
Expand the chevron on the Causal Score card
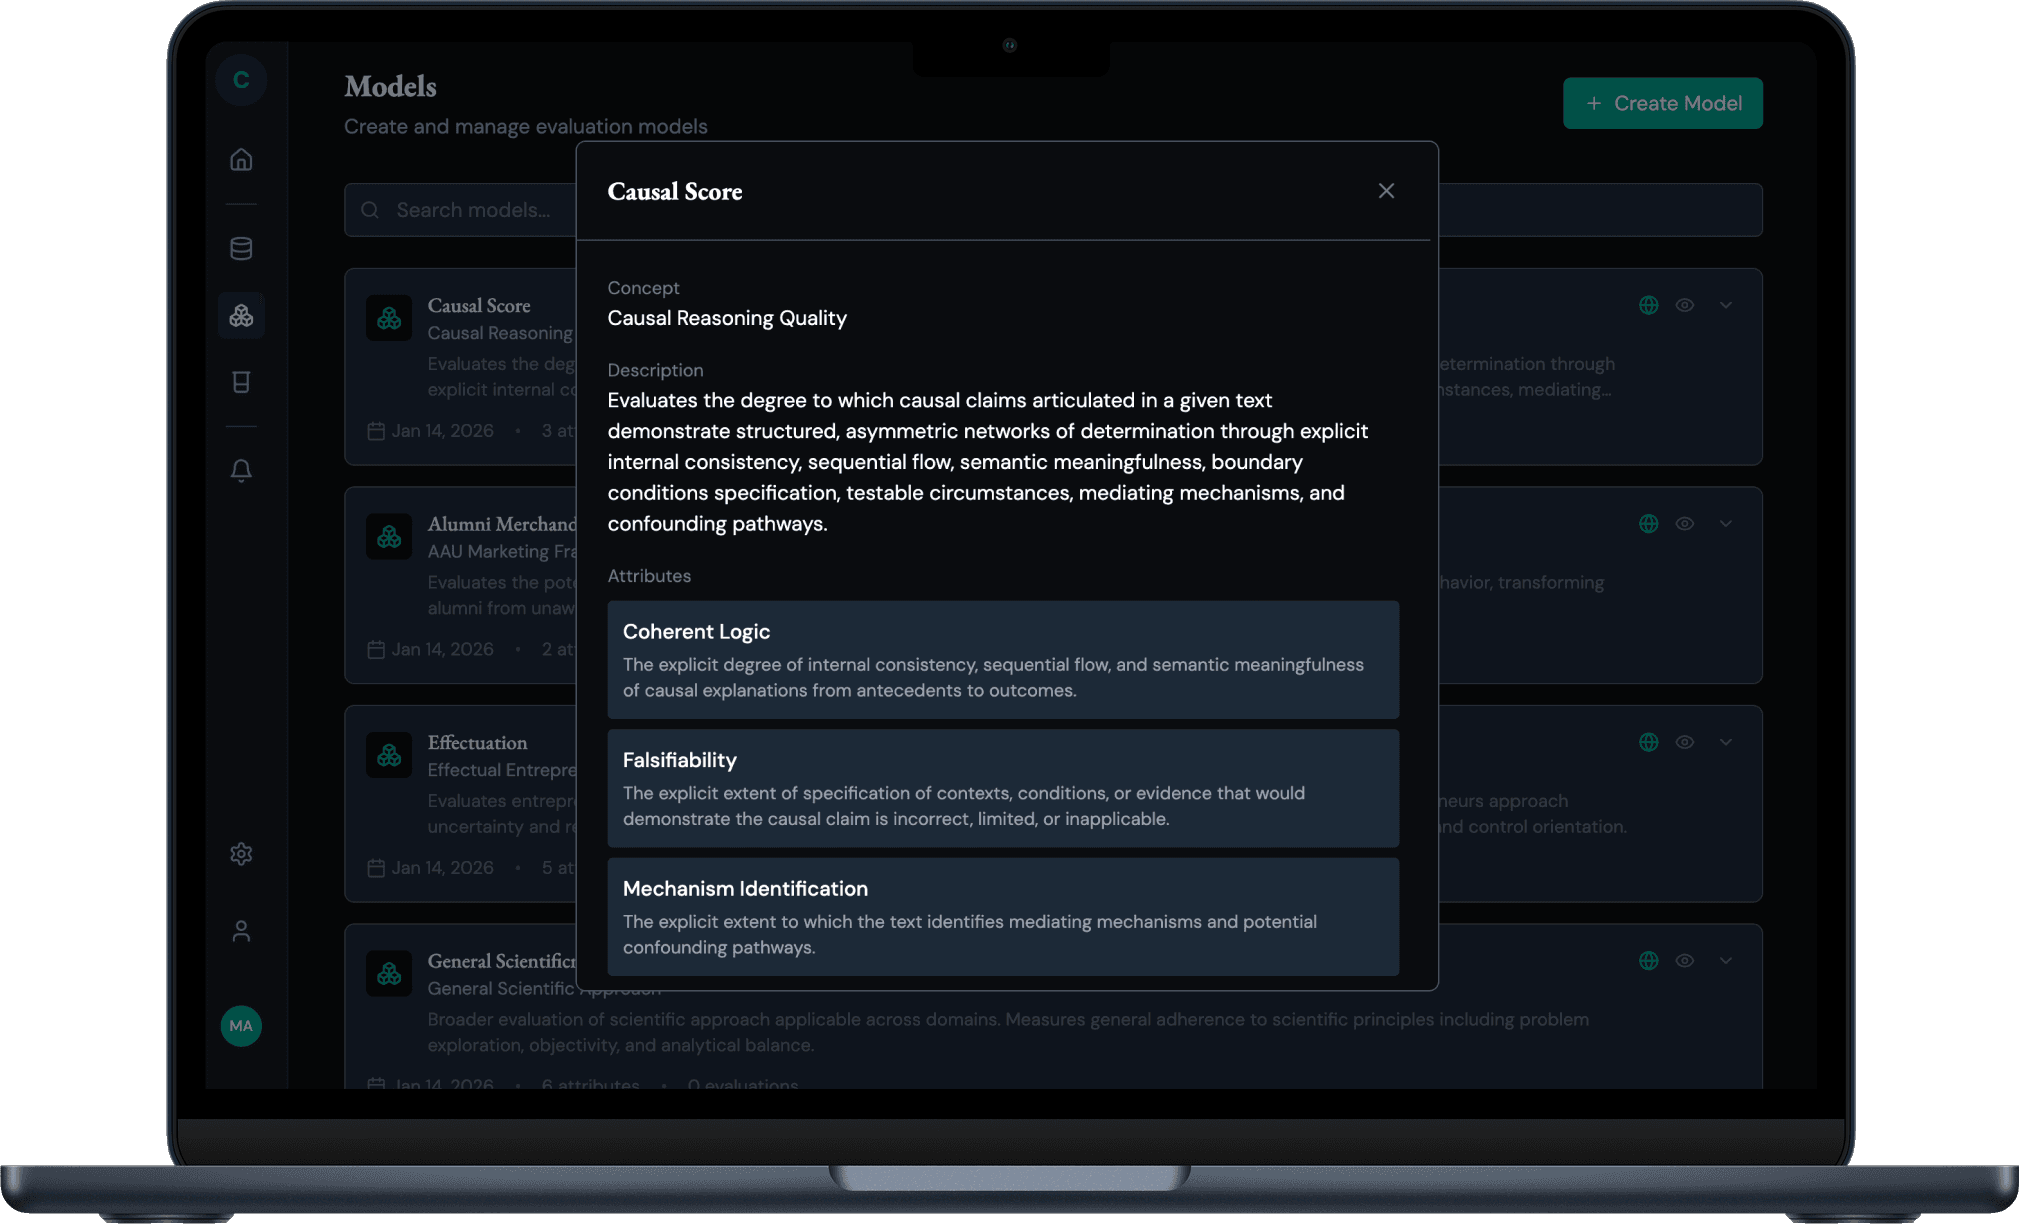[1726, 305]
